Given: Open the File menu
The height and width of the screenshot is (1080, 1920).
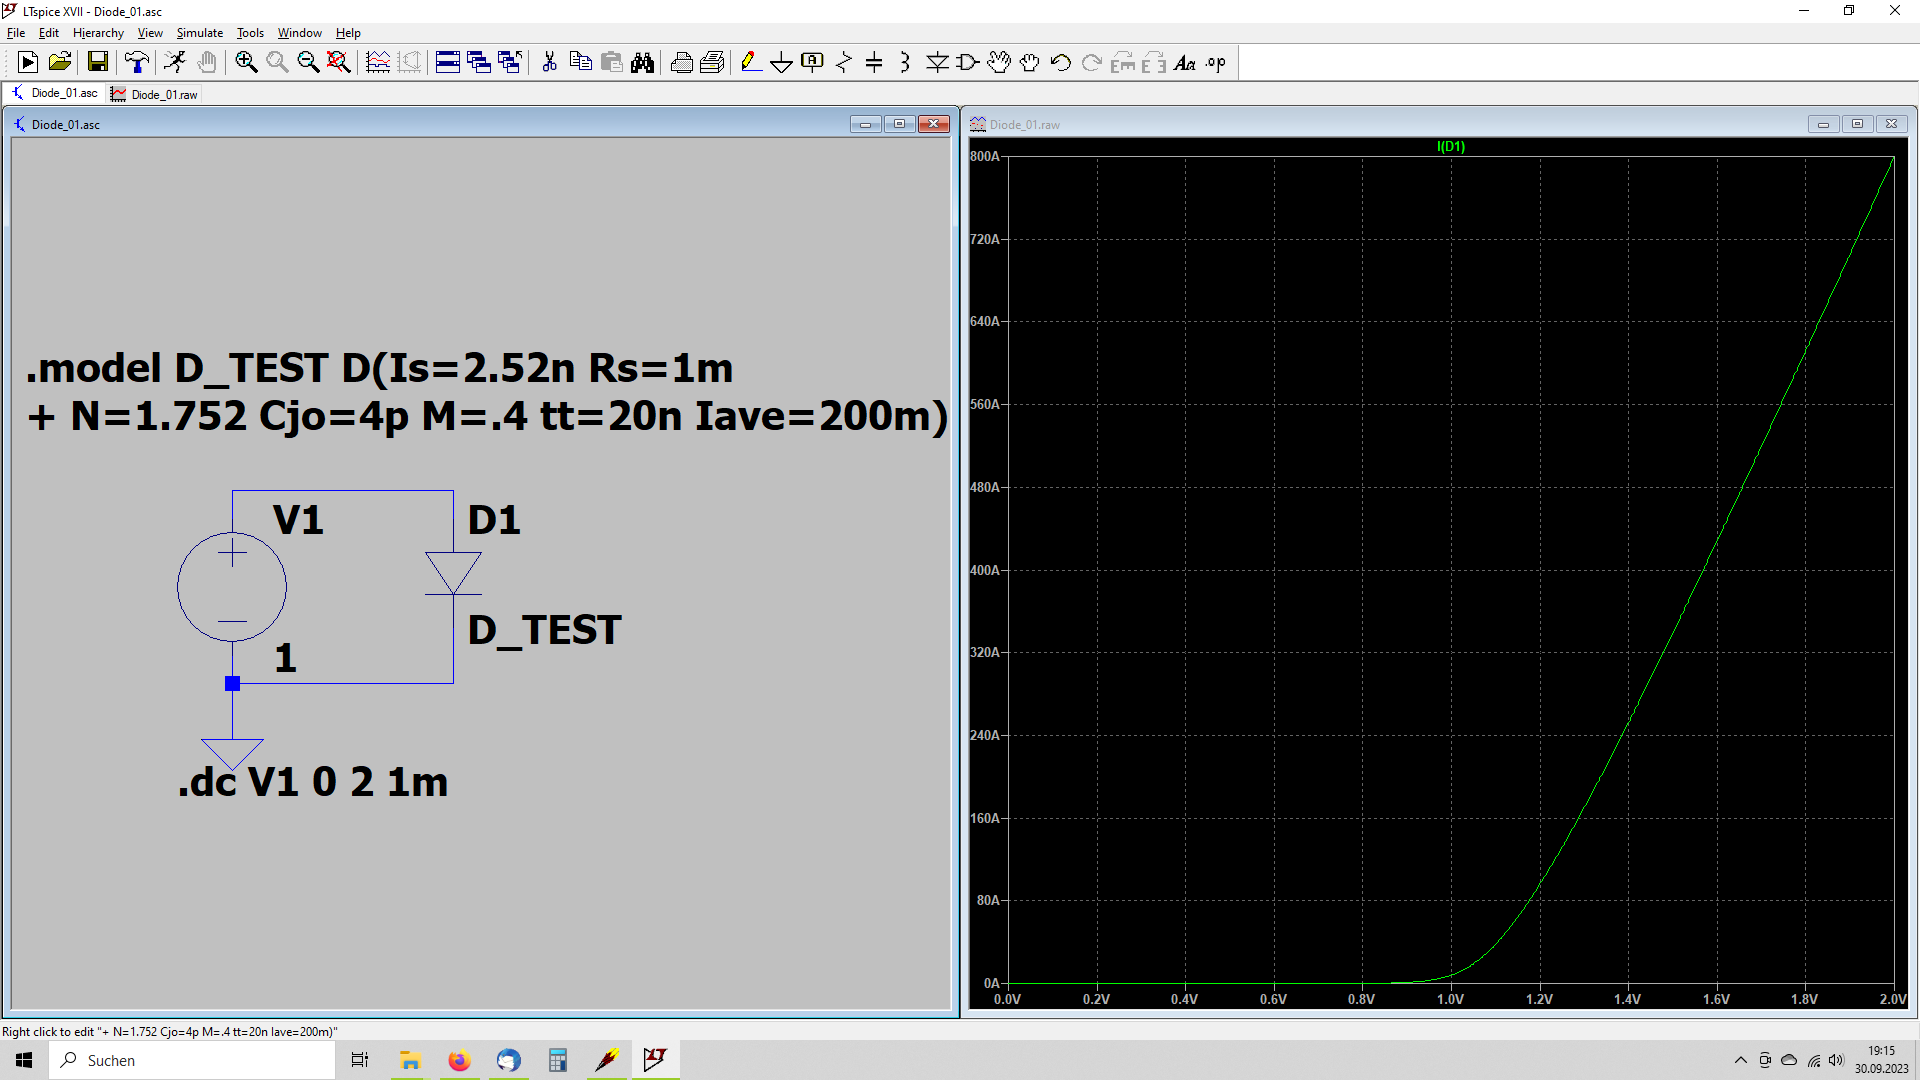Looking at the screenshot, I should pyautogui.click(x=16, y=33).
